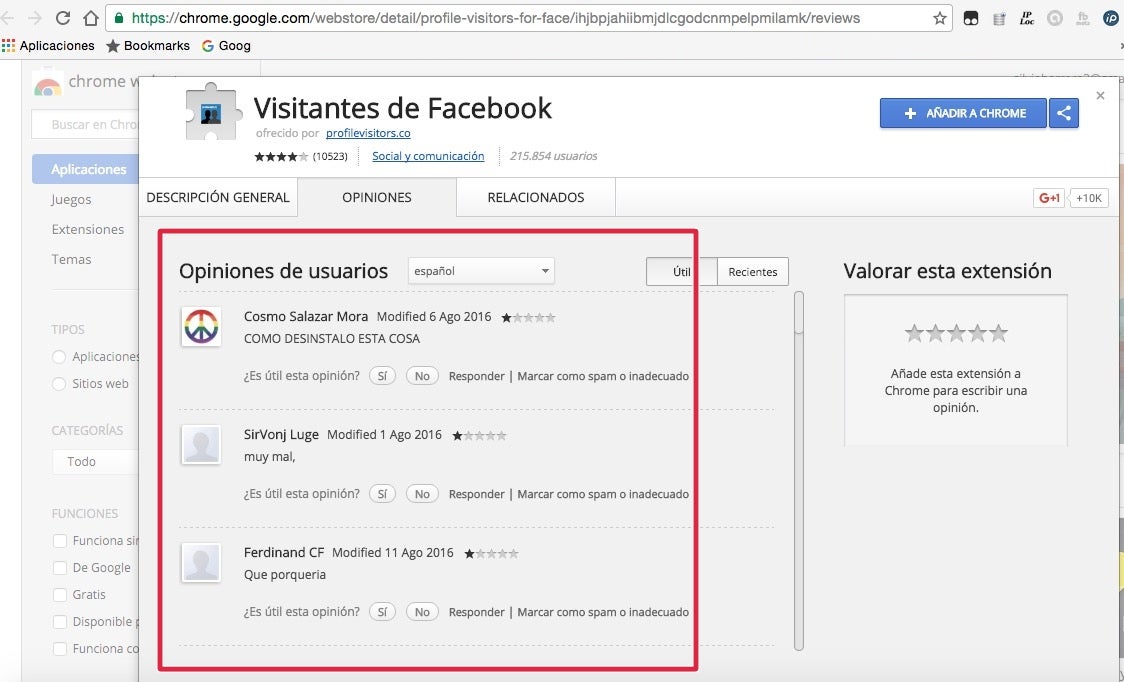This screenshot has width=1124, height=682.
Task: Click Responder on SirVonj Luge's review
Action: [477, 494]
